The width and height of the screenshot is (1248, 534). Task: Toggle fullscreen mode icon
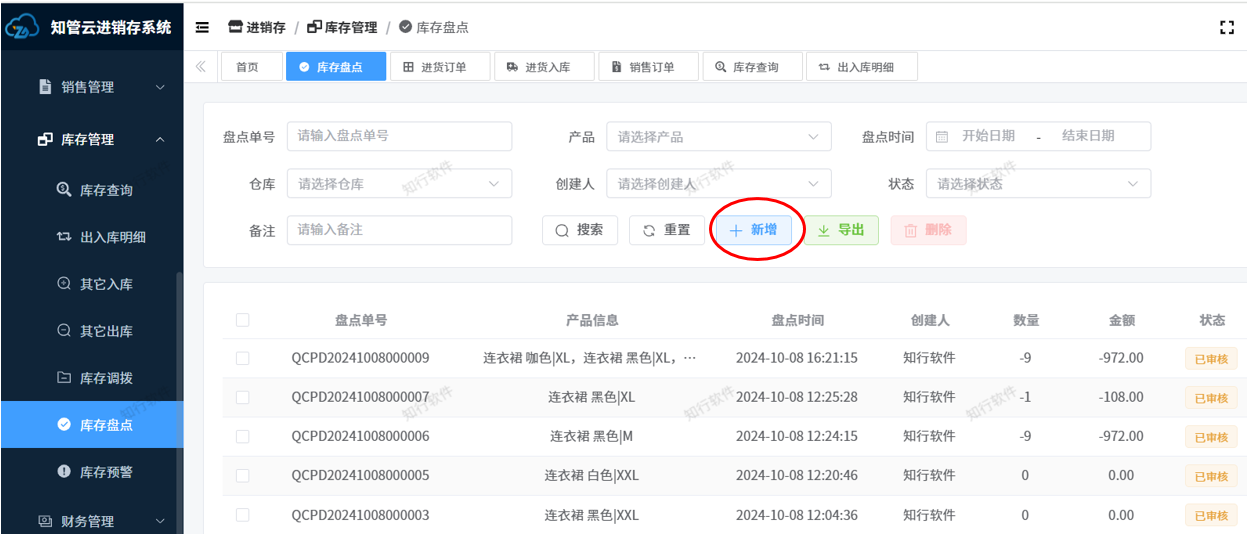pos(1227,28)
